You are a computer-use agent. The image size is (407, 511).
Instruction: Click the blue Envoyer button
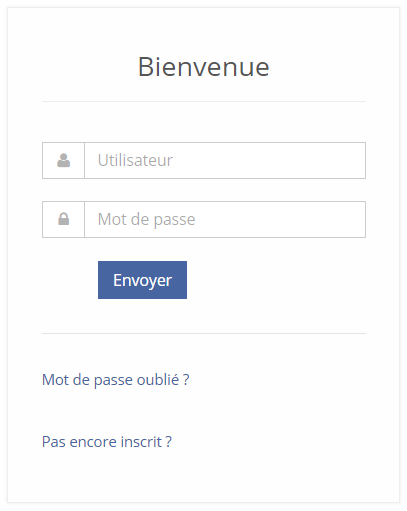click(x=142, y=280)
